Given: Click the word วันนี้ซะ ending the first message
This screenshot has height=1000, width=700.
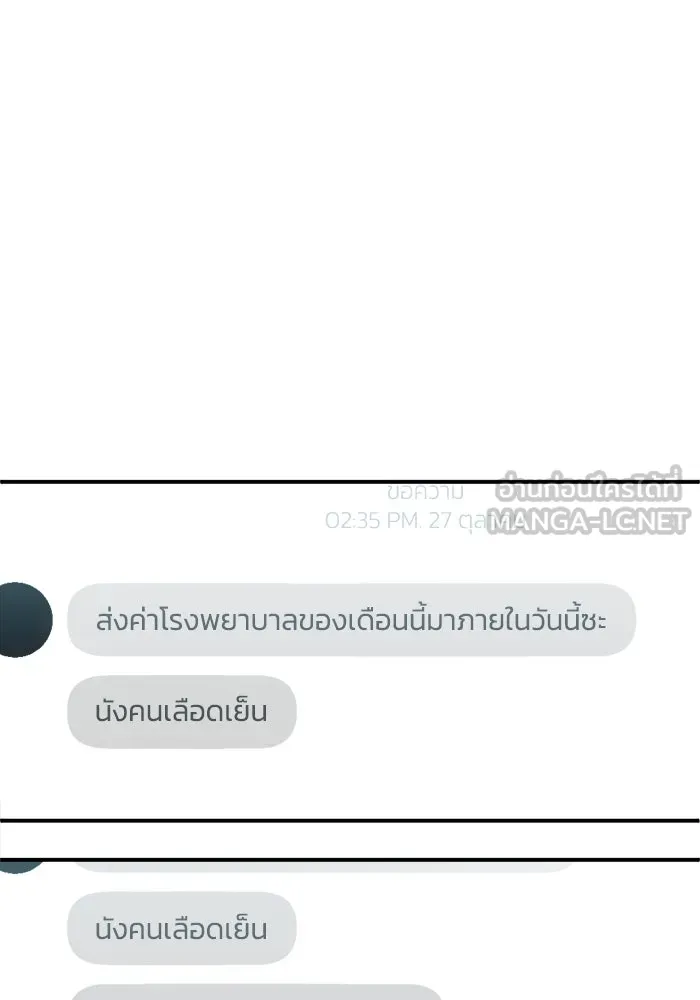Looking at the screenshot, I should (x=564, y=619).
